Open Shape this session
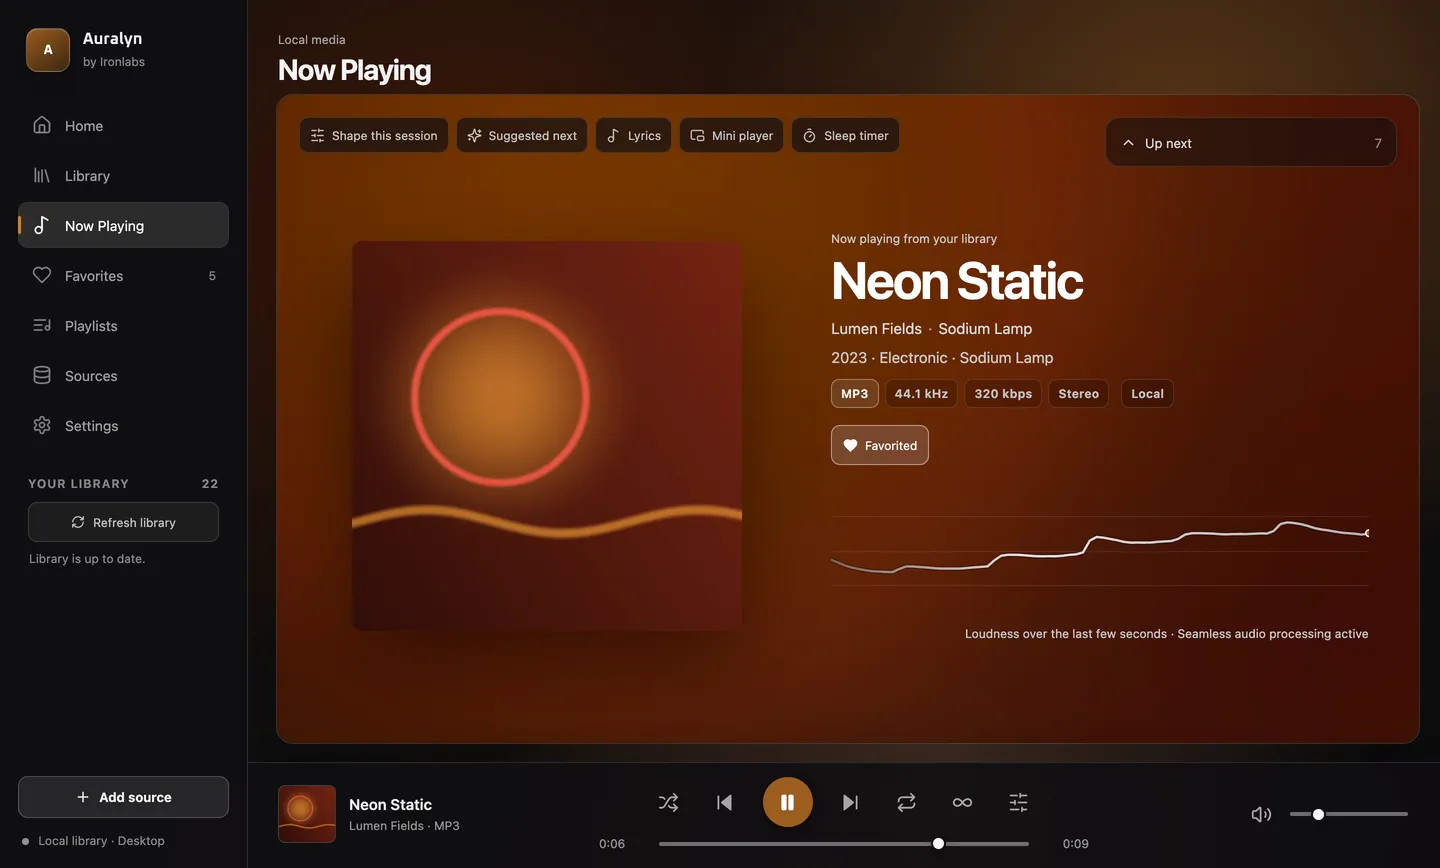 pos(374,136)
